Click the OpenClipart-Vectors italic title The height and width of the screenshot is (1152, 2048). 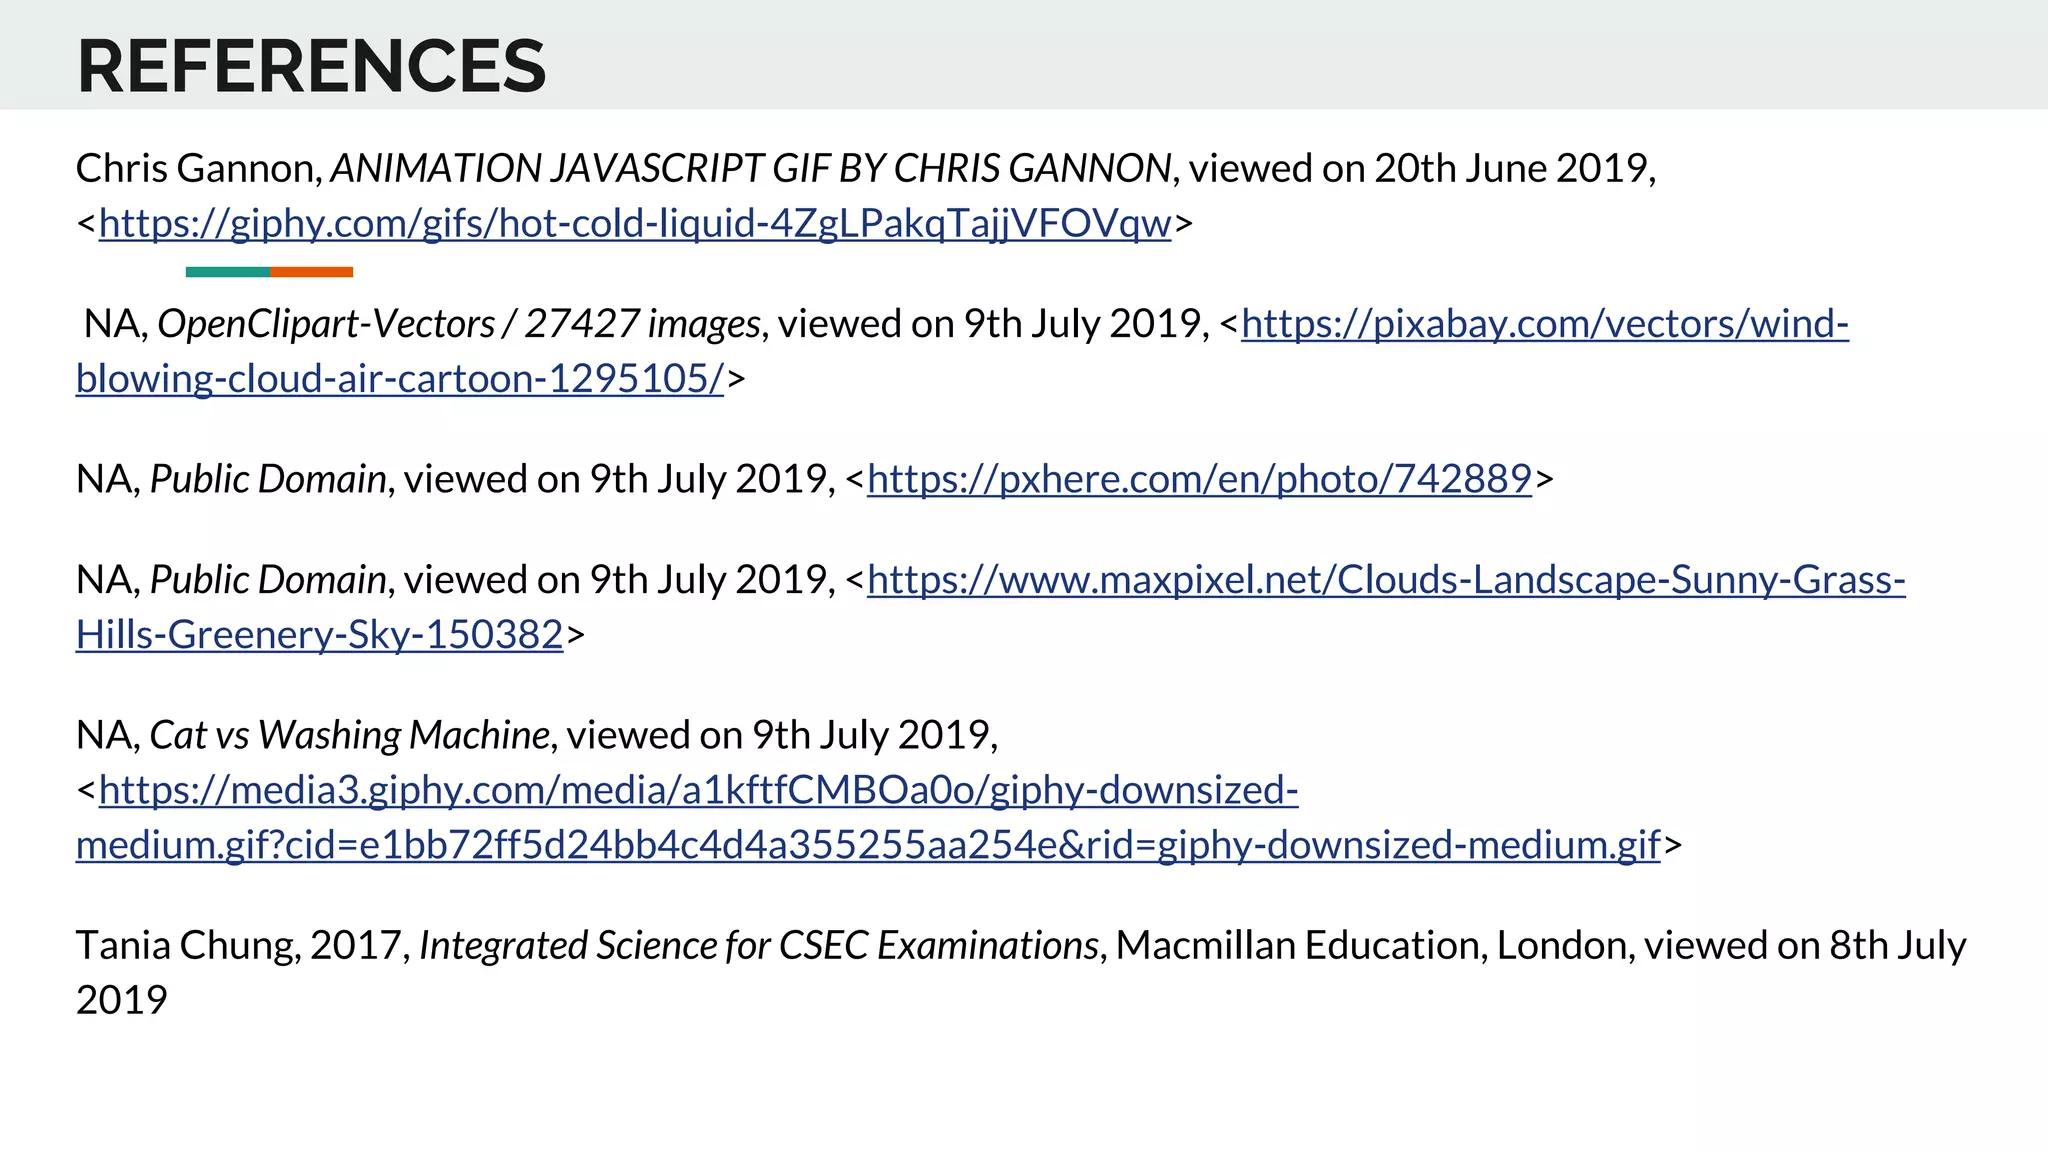[459, 324]
